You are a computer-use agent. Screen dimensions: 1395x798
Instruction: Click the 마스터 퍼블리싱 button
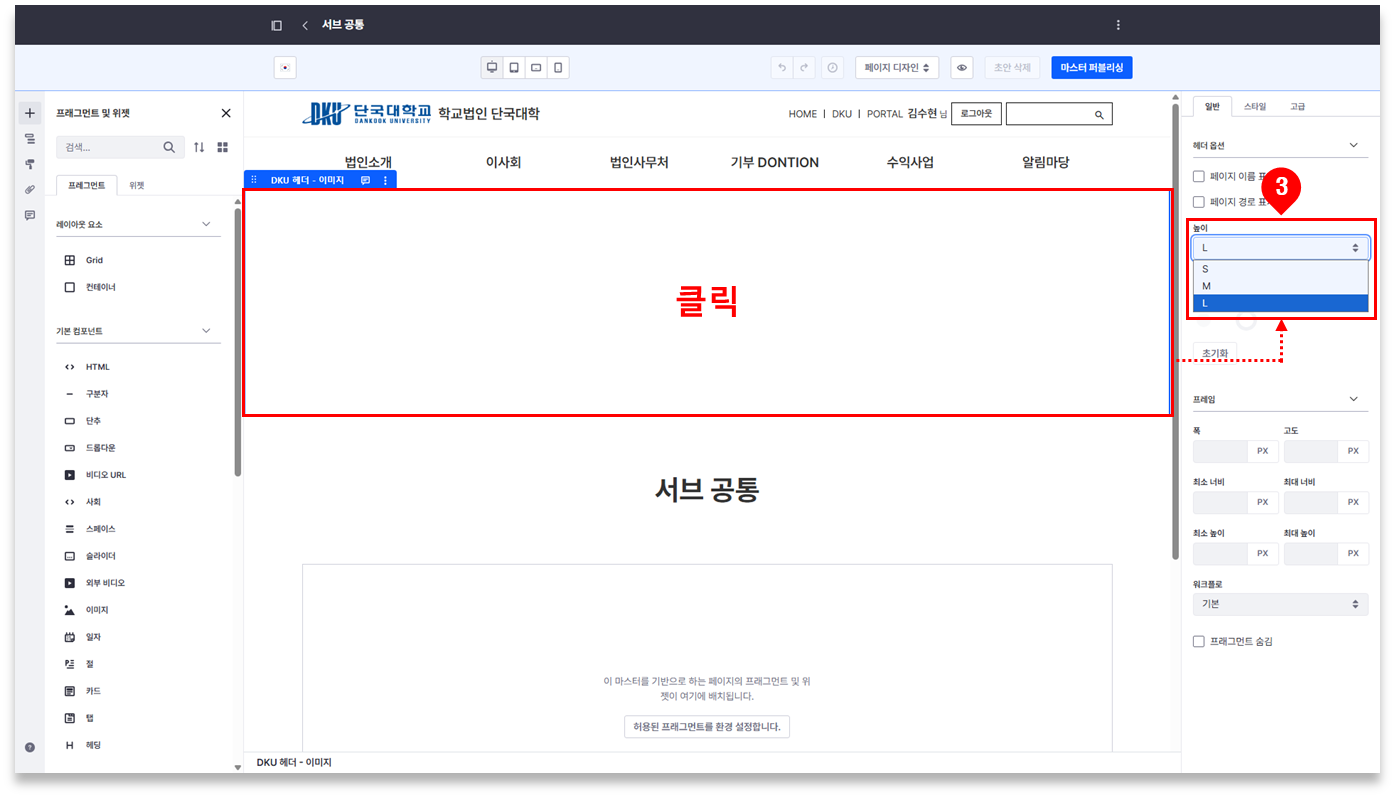[1091, 68]
